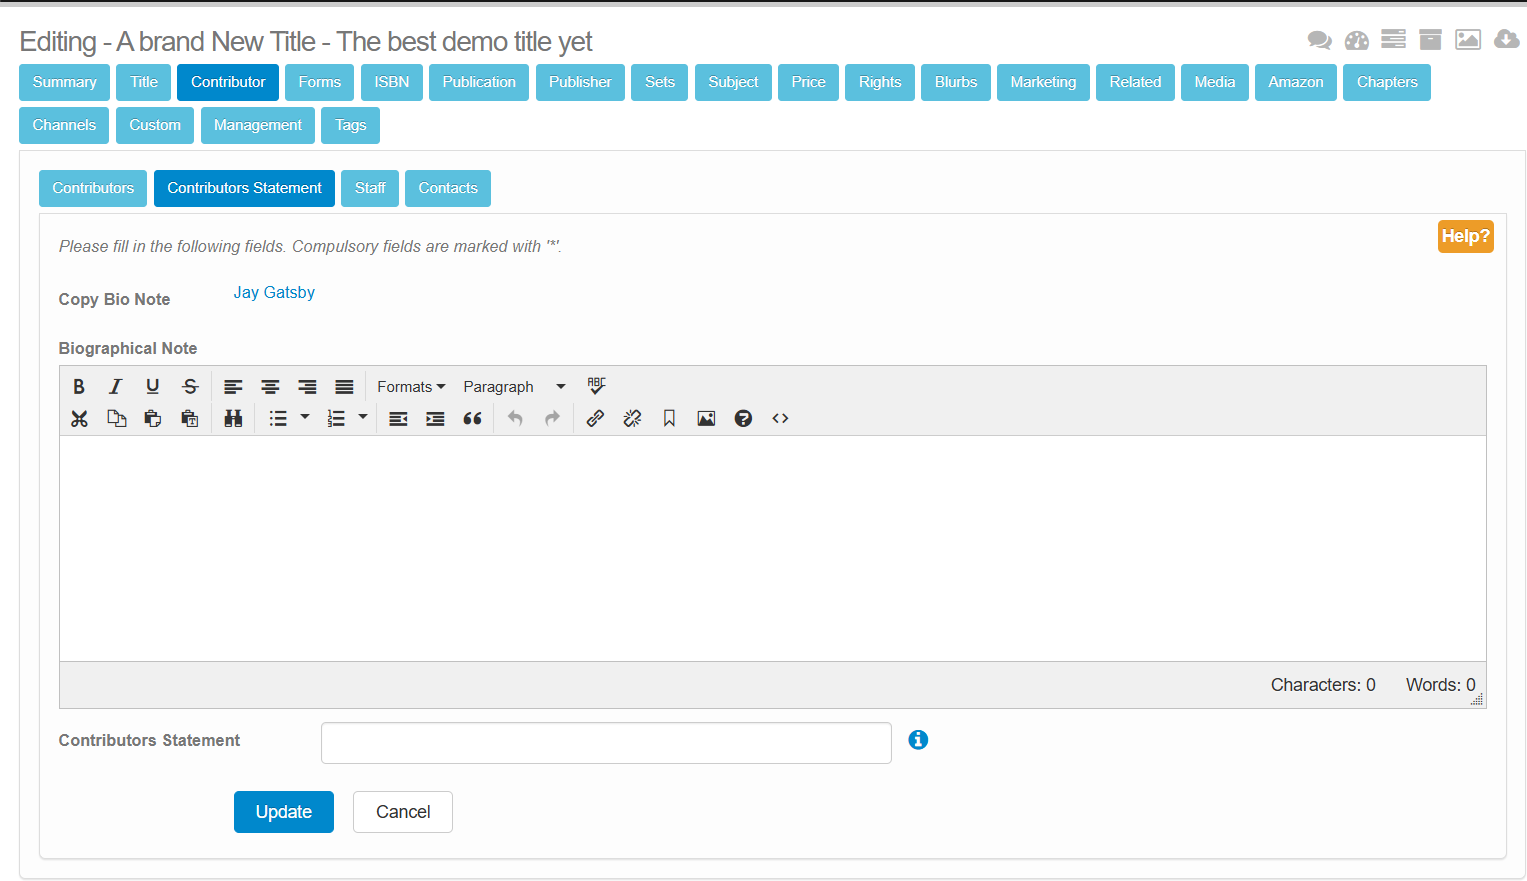Open the Publication tab
The height and width of the screenshot is (881, 1527).
point(479,82)
